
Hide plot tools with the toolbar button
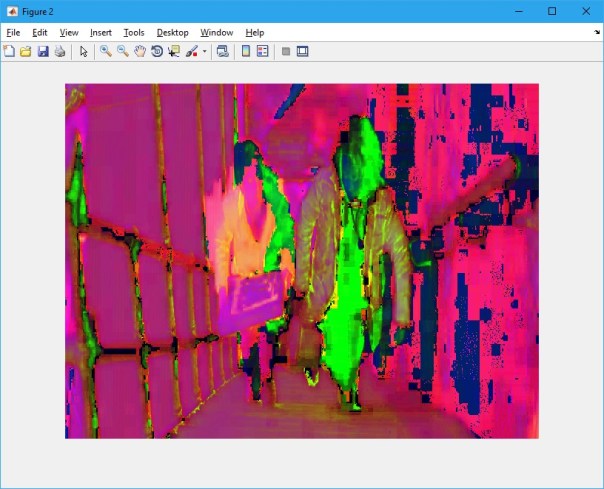pyautogui.click(x=286, y=51)
